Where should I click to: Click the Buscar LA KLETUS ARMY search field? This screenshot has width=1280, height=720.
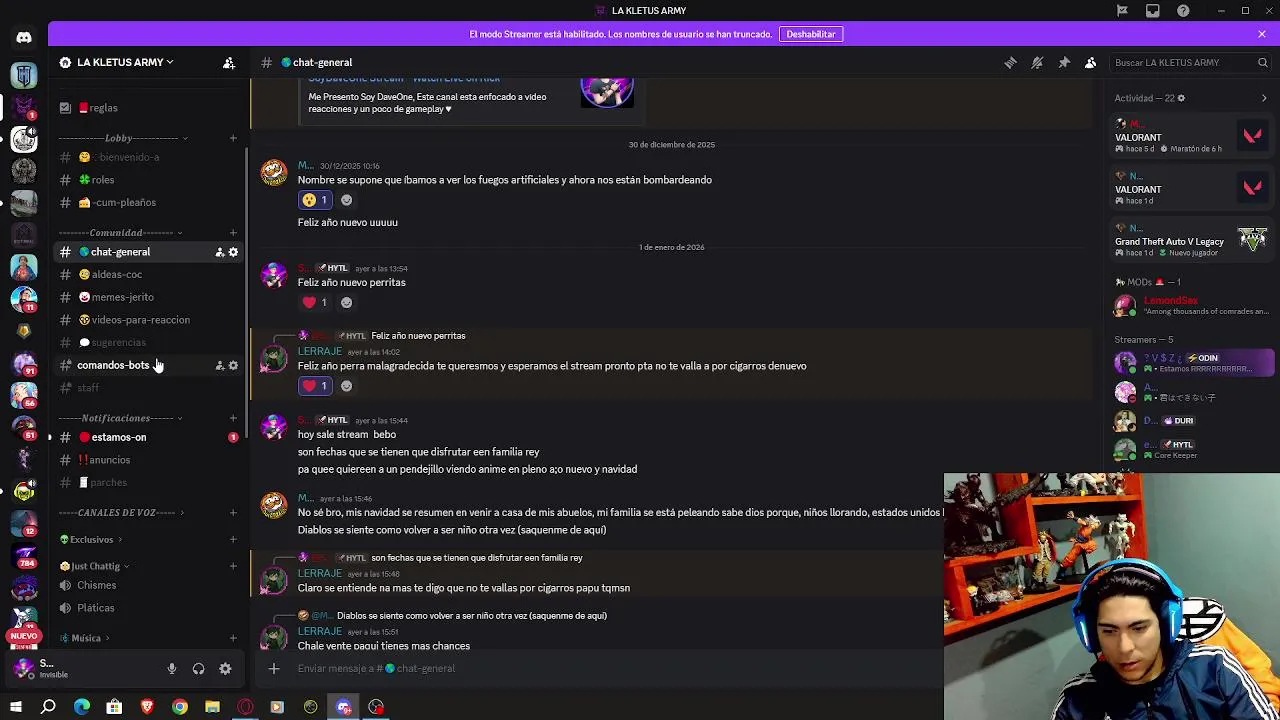[x=1190, y=62]
